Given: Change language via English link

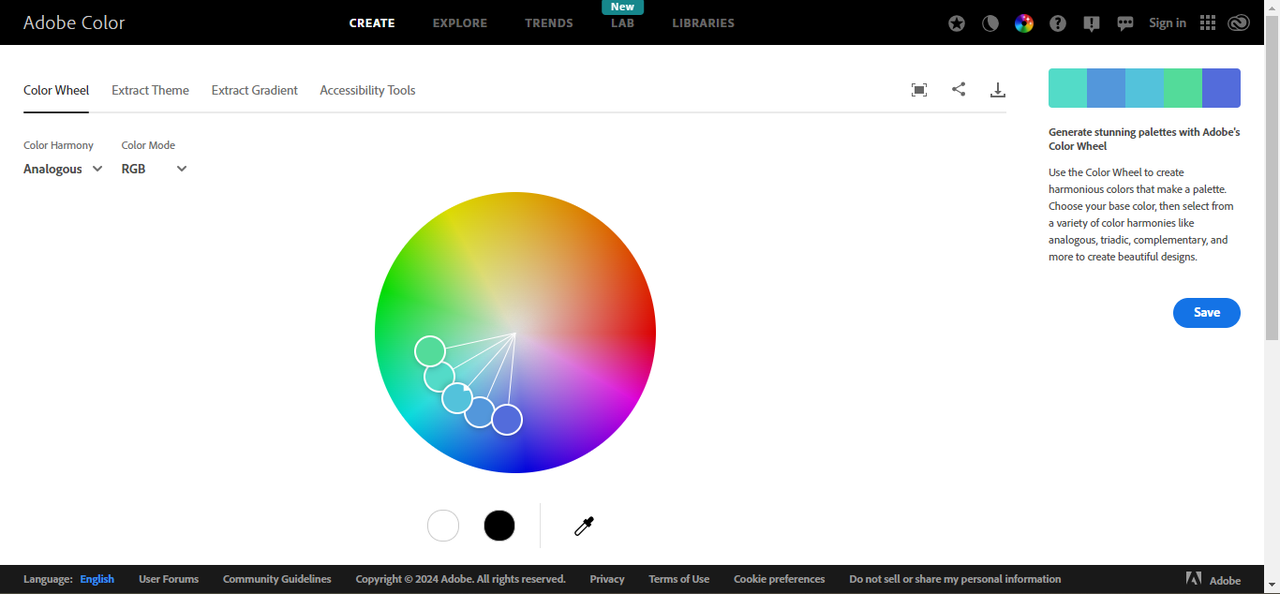Looking at the screenshot, I should point(97,579).
